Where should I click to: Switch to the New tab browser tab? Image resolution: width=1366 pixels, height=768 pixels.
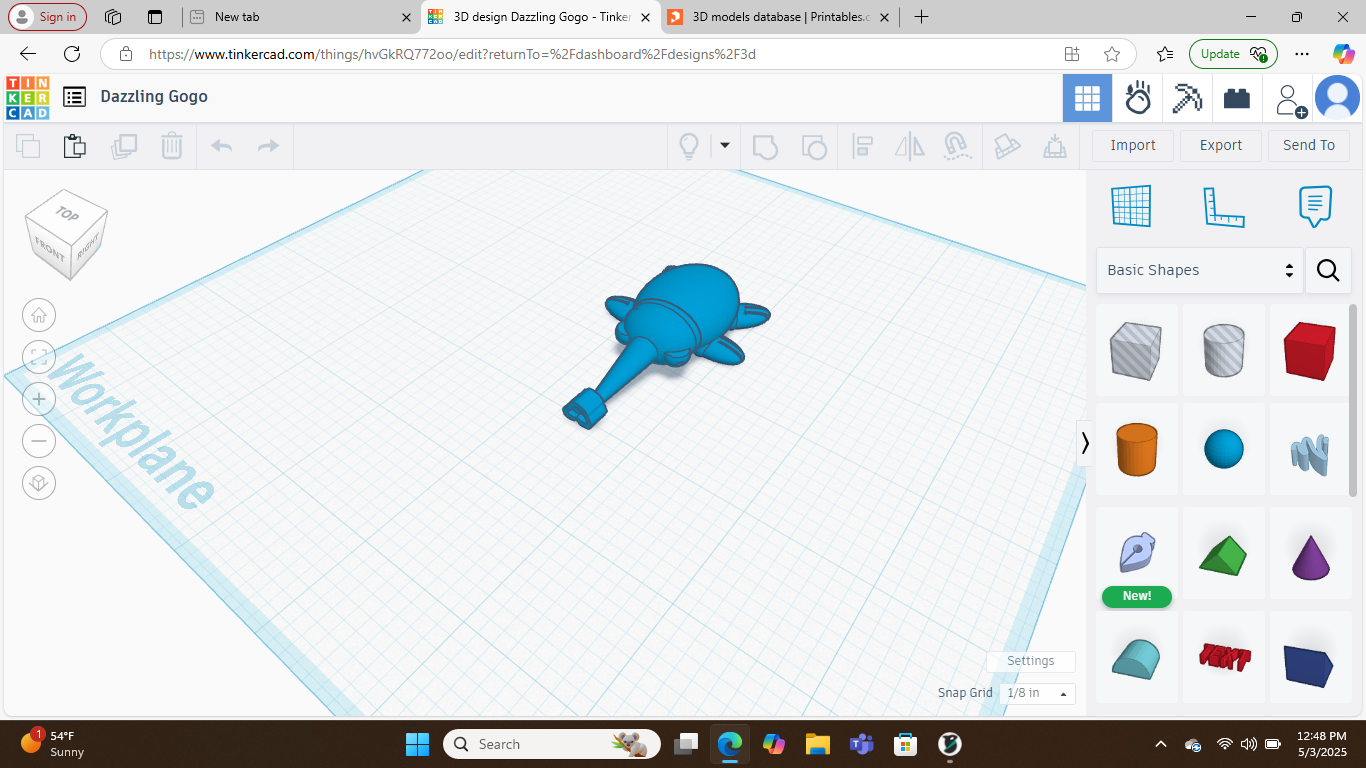[300, 17]
